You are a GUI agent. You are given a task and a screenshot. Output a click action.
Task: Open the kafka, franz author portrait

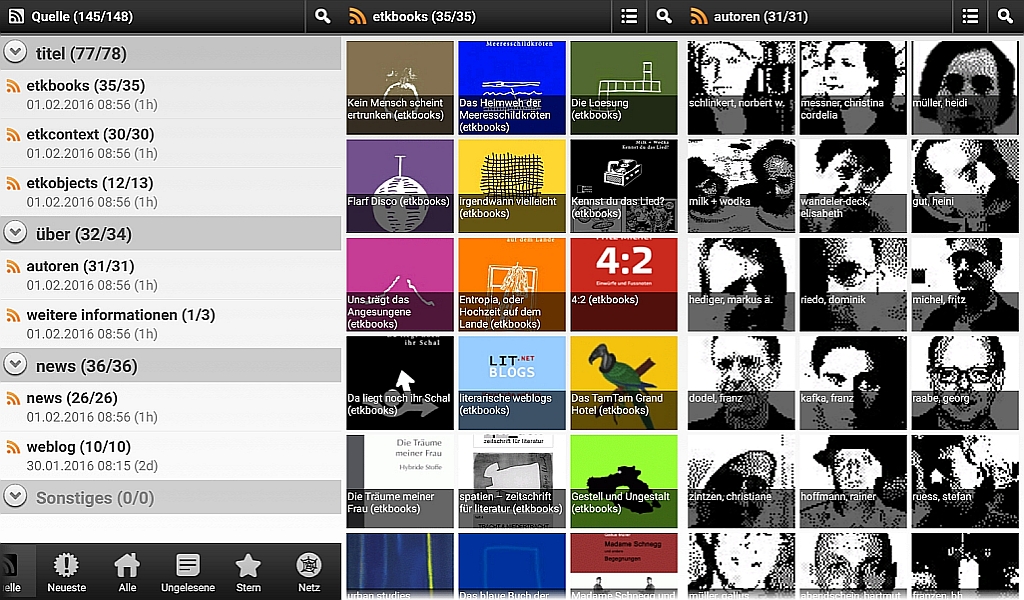(x=852, y=381)
